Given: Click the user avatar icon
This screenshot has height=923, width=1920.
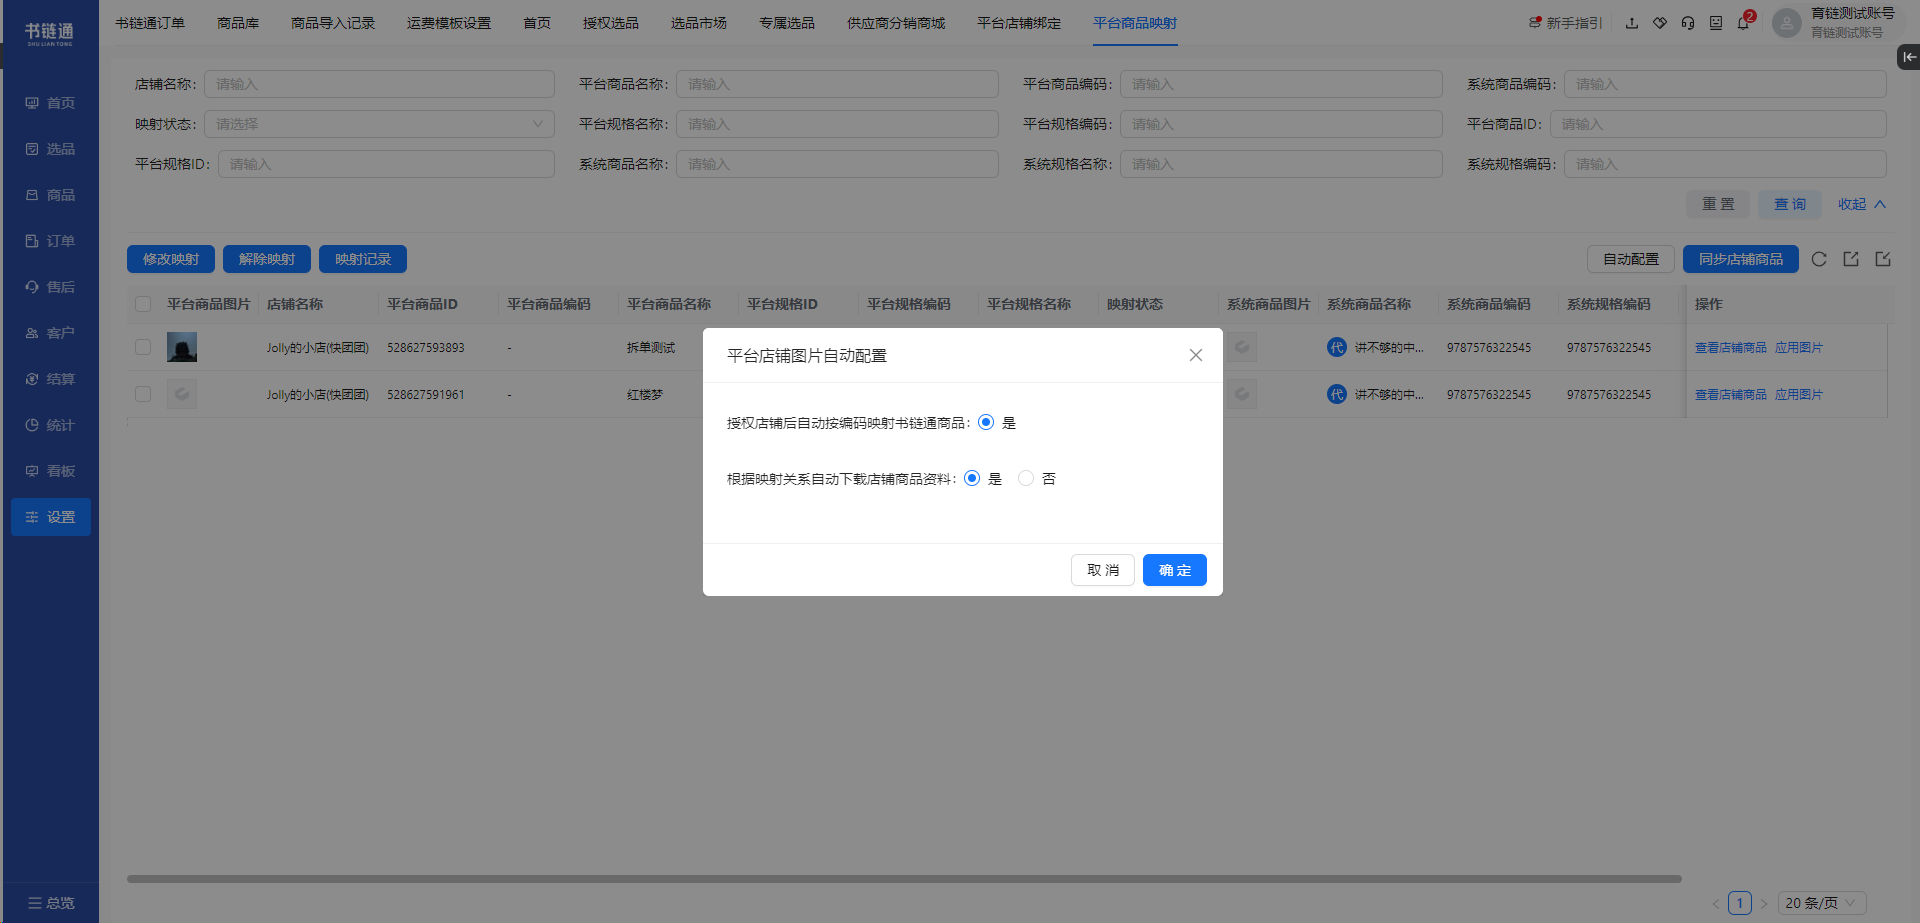Looking at the screenshot, I should pos(1787,23).
